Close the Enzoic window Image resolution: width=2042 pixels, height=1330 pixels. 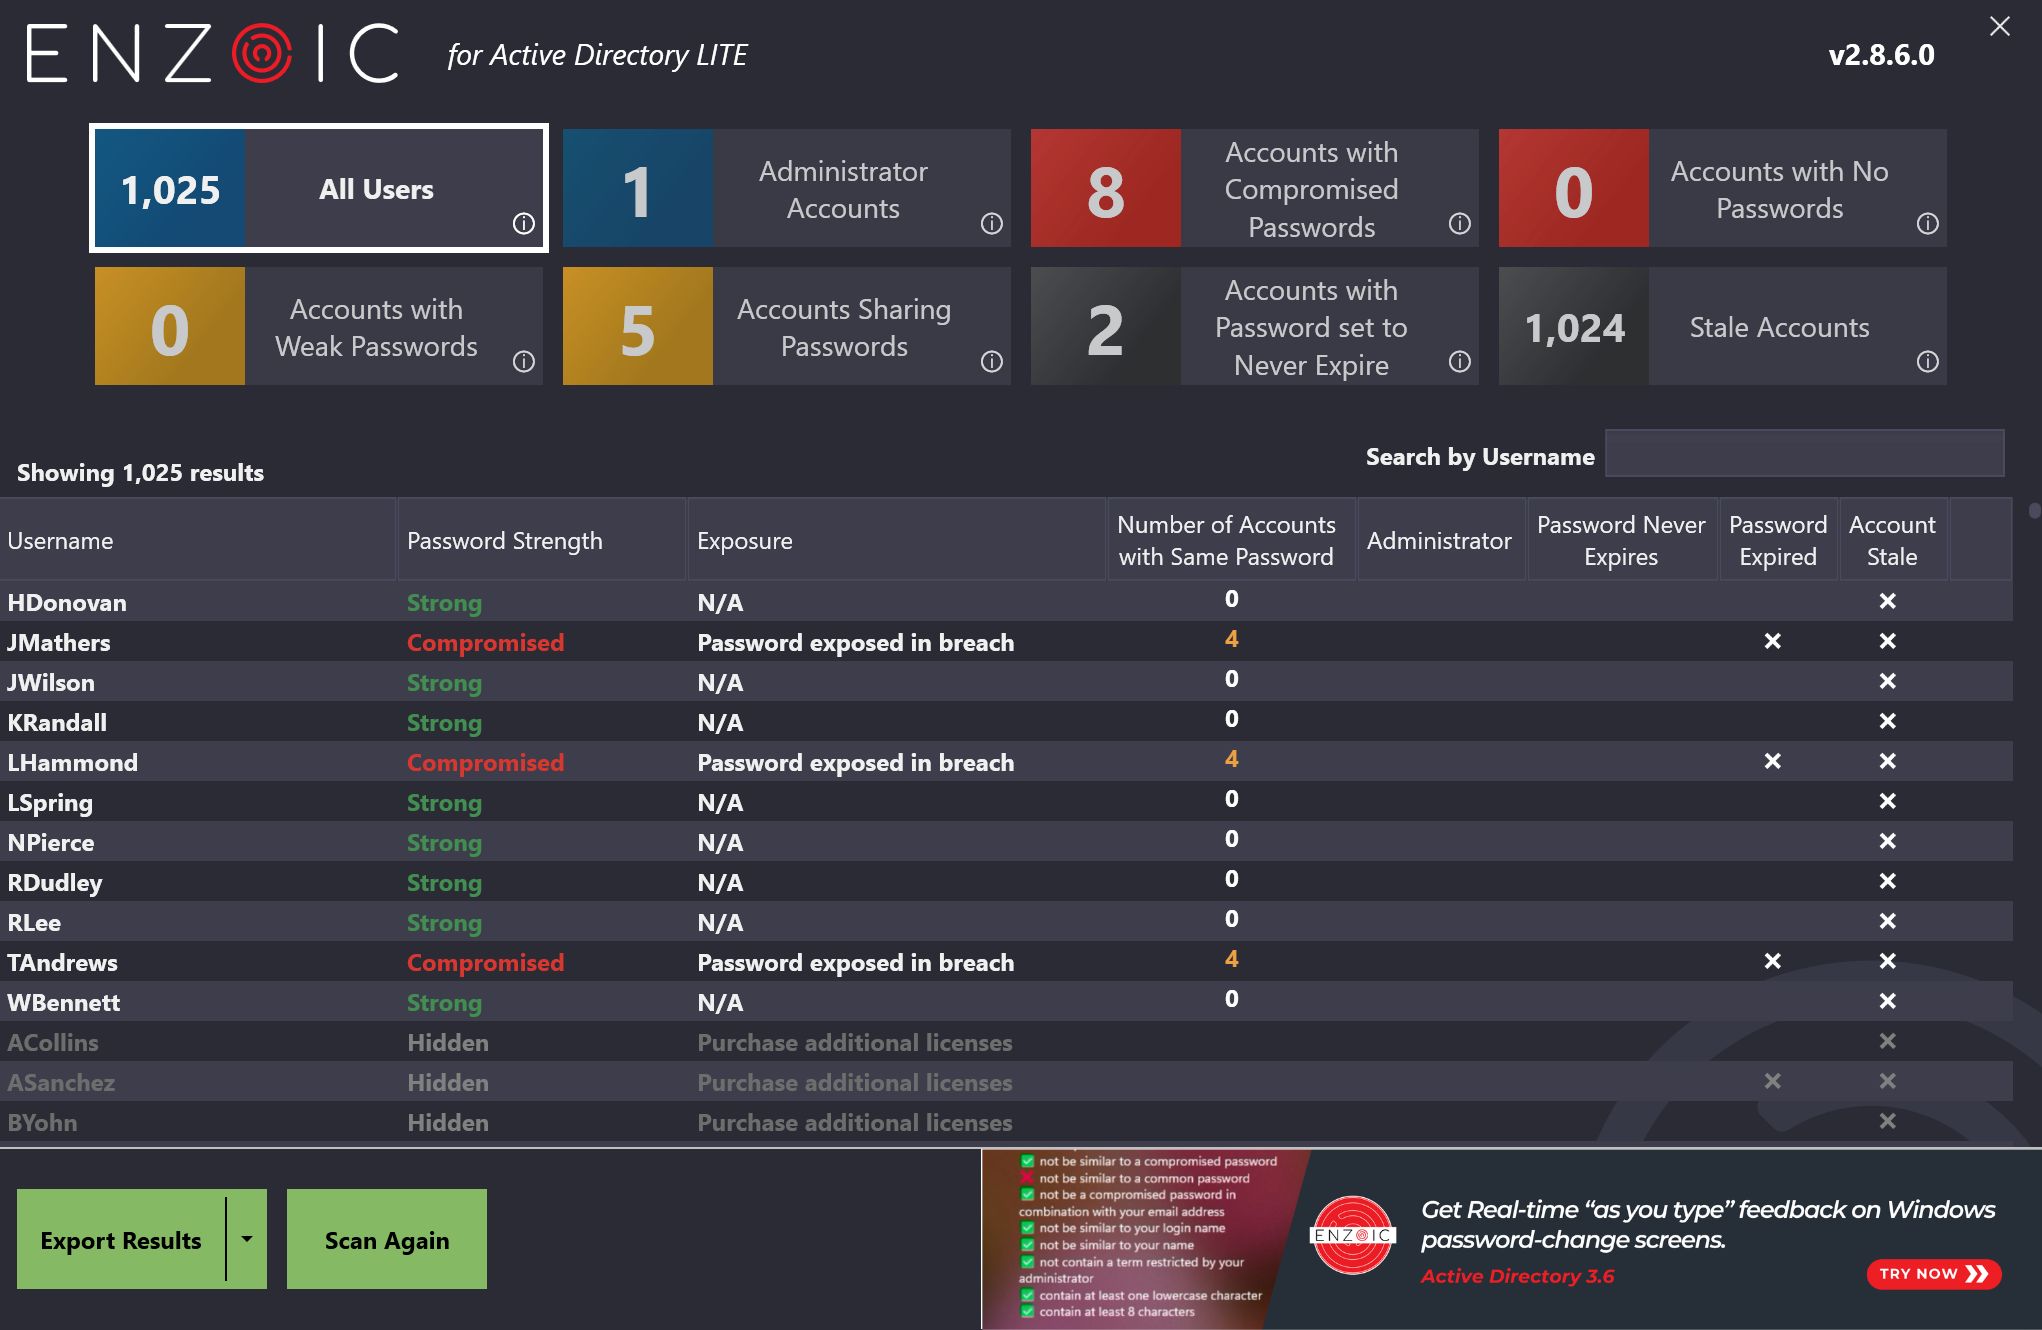click(x=2000, y=26)
